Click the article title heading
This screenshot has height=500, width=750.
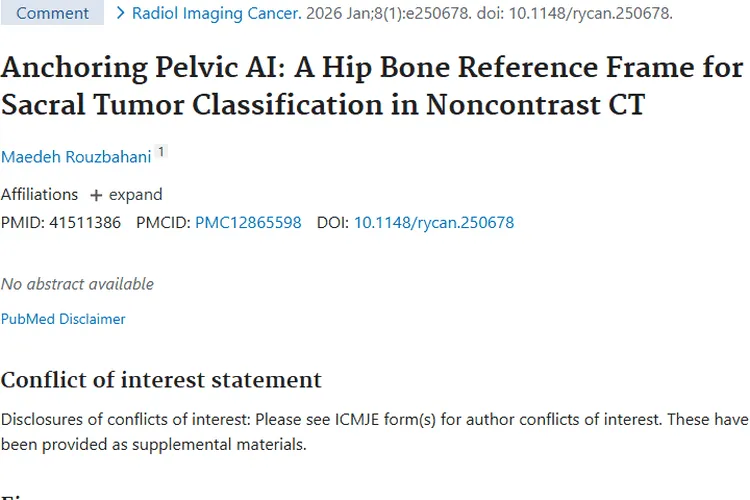372,86
